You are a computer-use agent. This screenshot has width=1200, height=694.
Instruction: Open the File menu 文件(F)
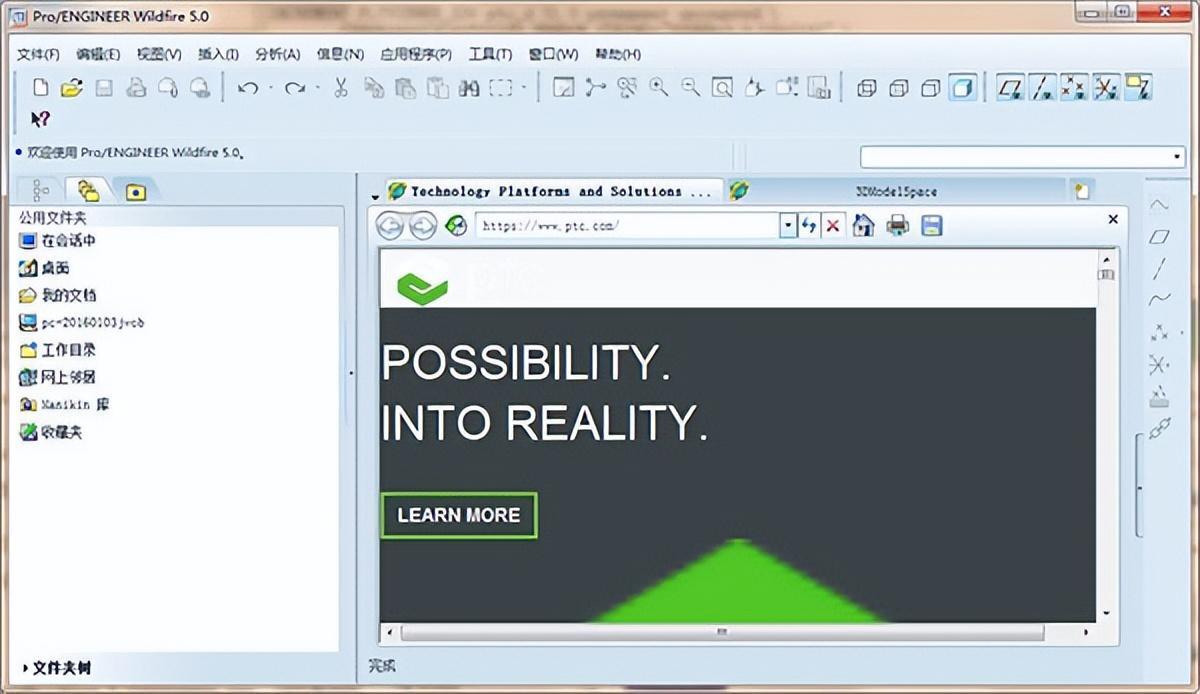38,54
